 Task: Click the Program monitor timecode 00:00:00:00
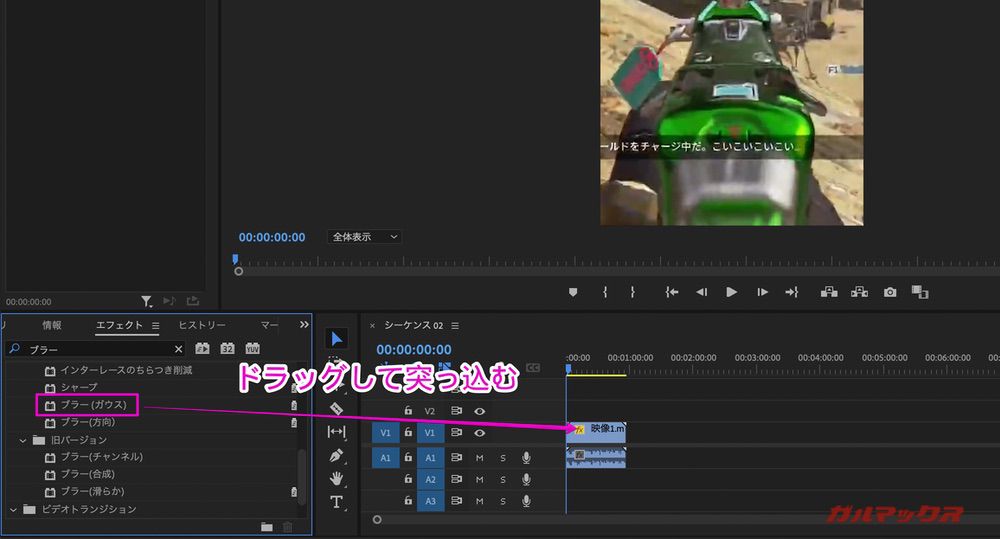point(272,237)
